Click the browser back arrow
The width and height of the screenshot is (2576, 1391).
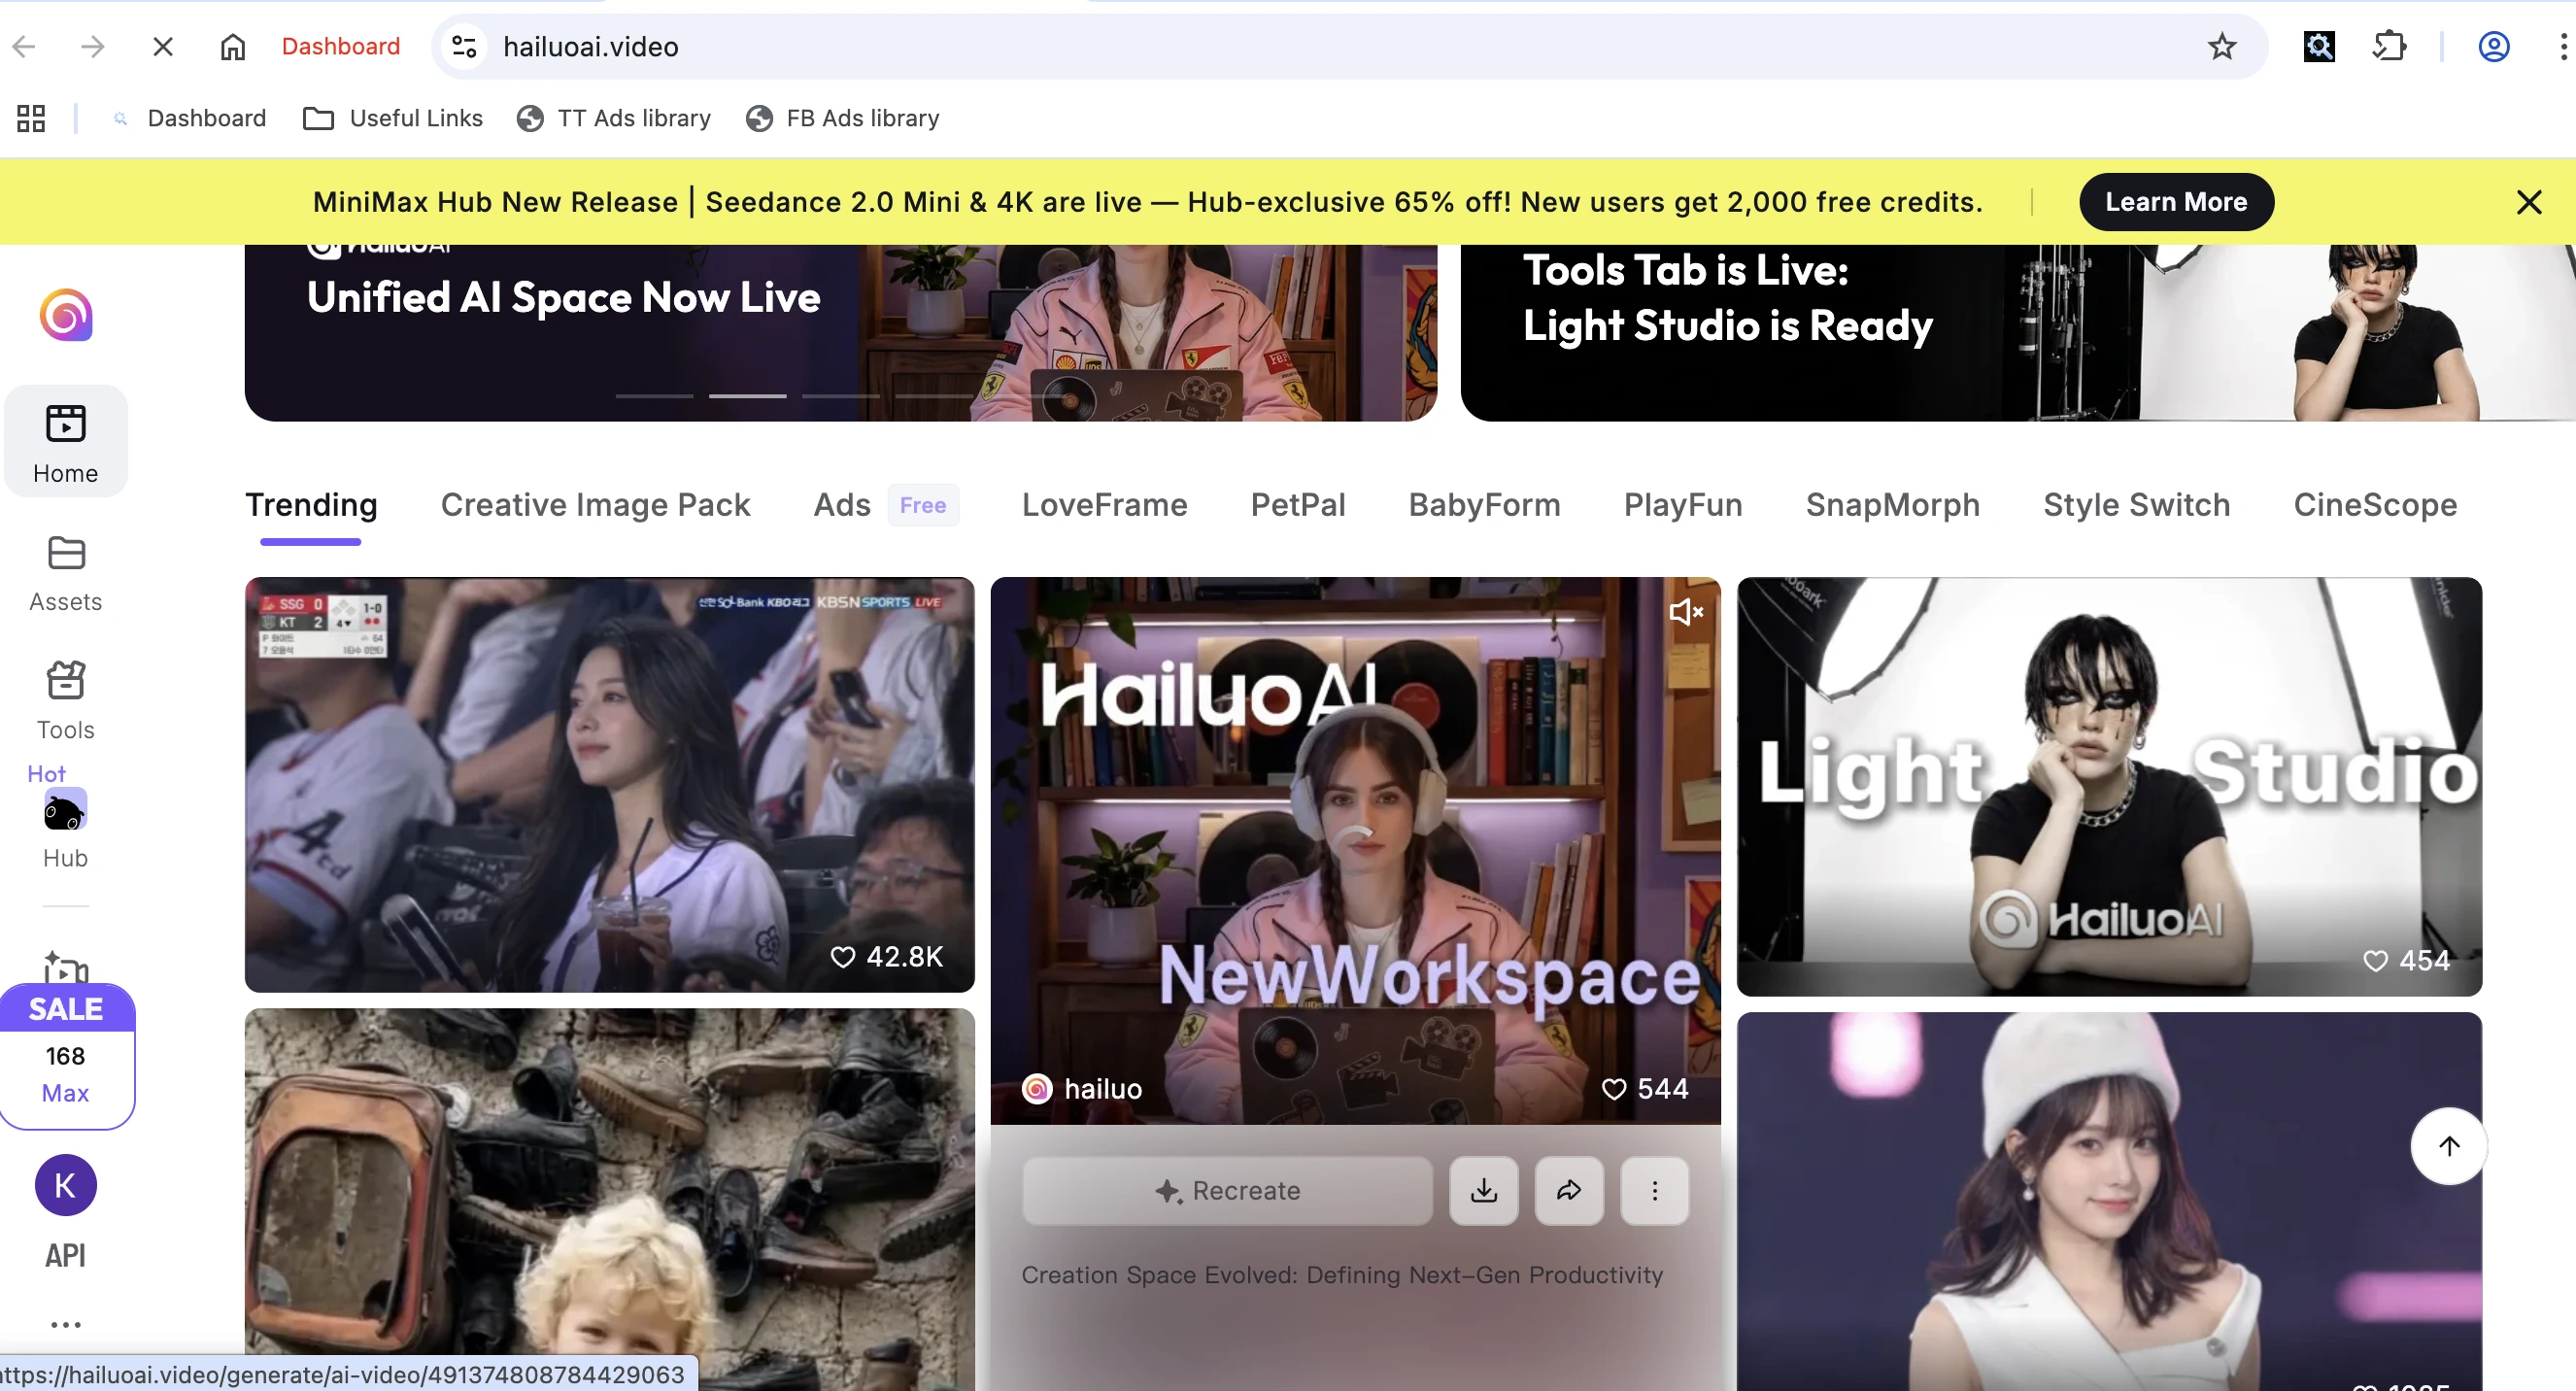point(25,47)
